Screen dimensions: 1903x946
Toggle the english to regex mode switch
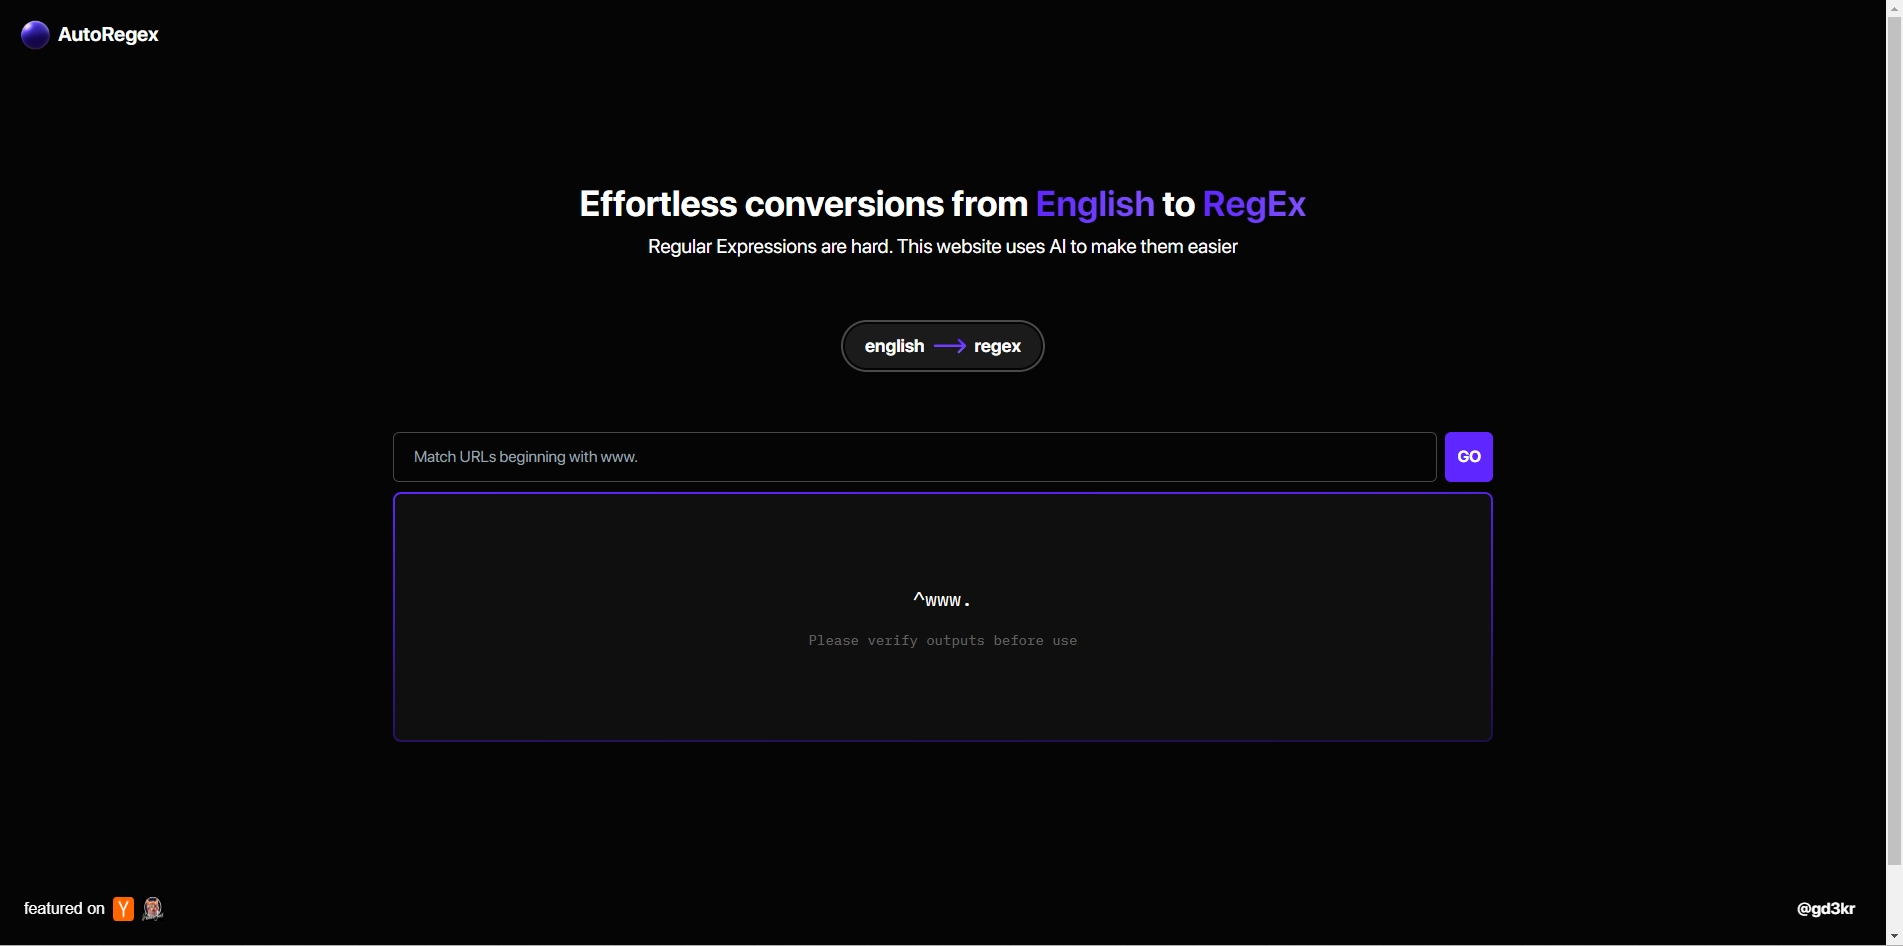coord(943,346)
